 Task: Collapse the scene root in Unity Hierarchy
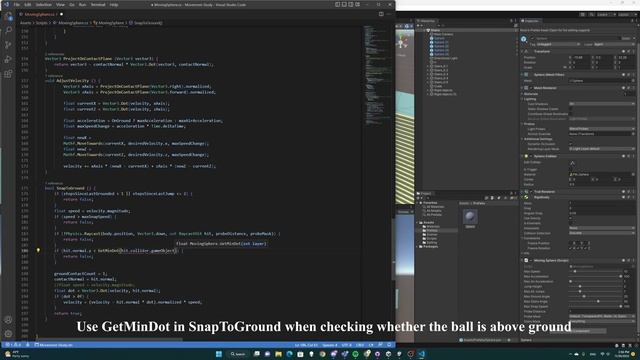[x=423, y=30]
